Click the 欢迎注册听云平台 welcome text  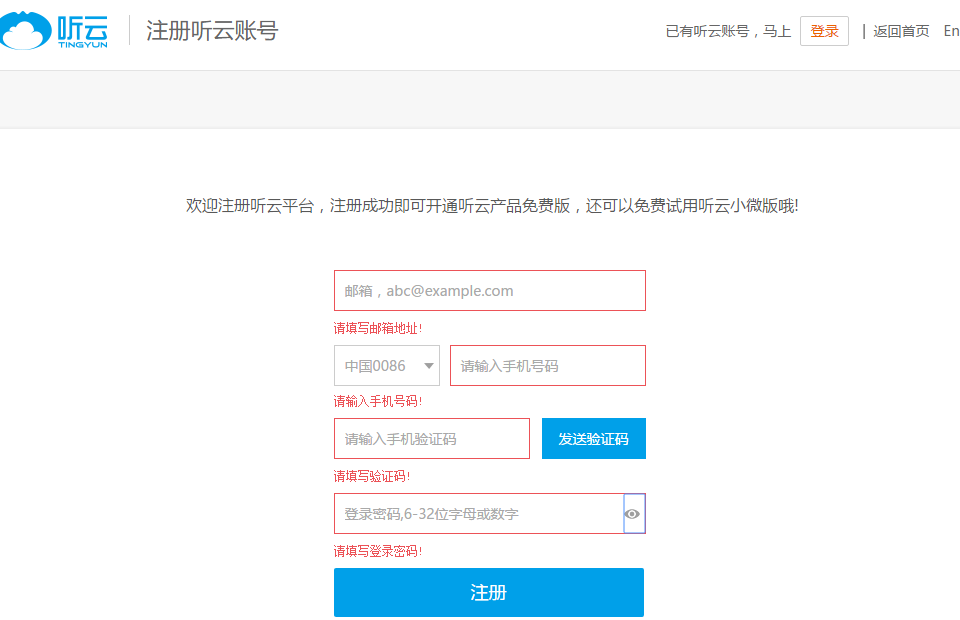pos(492,206)
